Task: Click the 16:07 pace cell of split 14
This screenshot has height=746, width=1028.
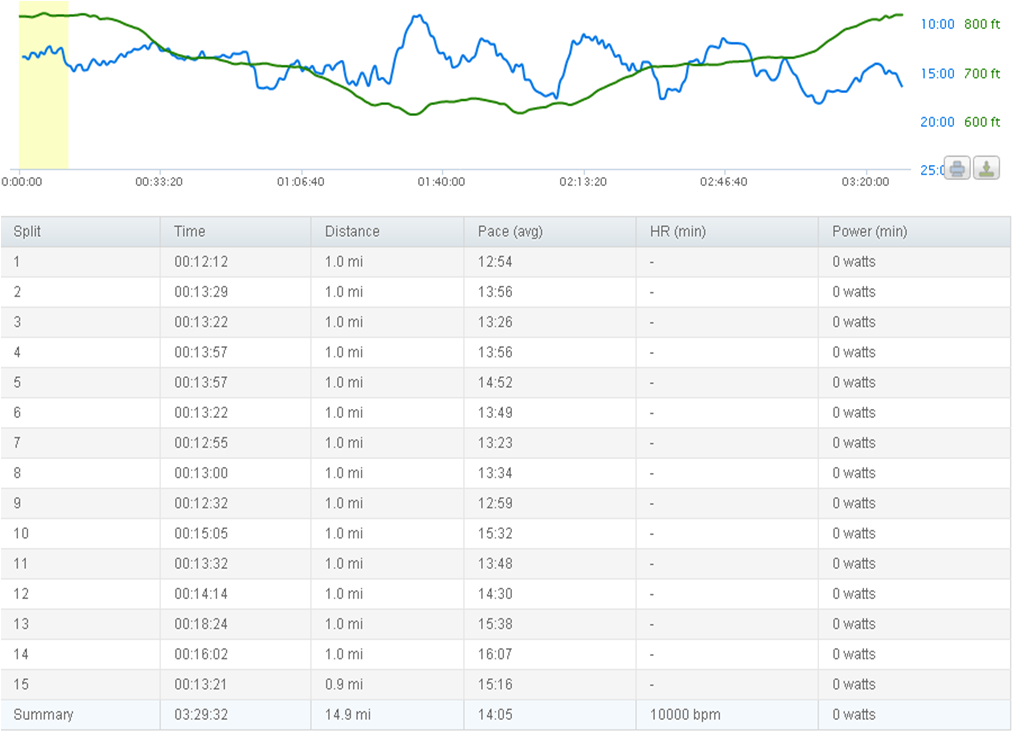Action: [494, 654]
